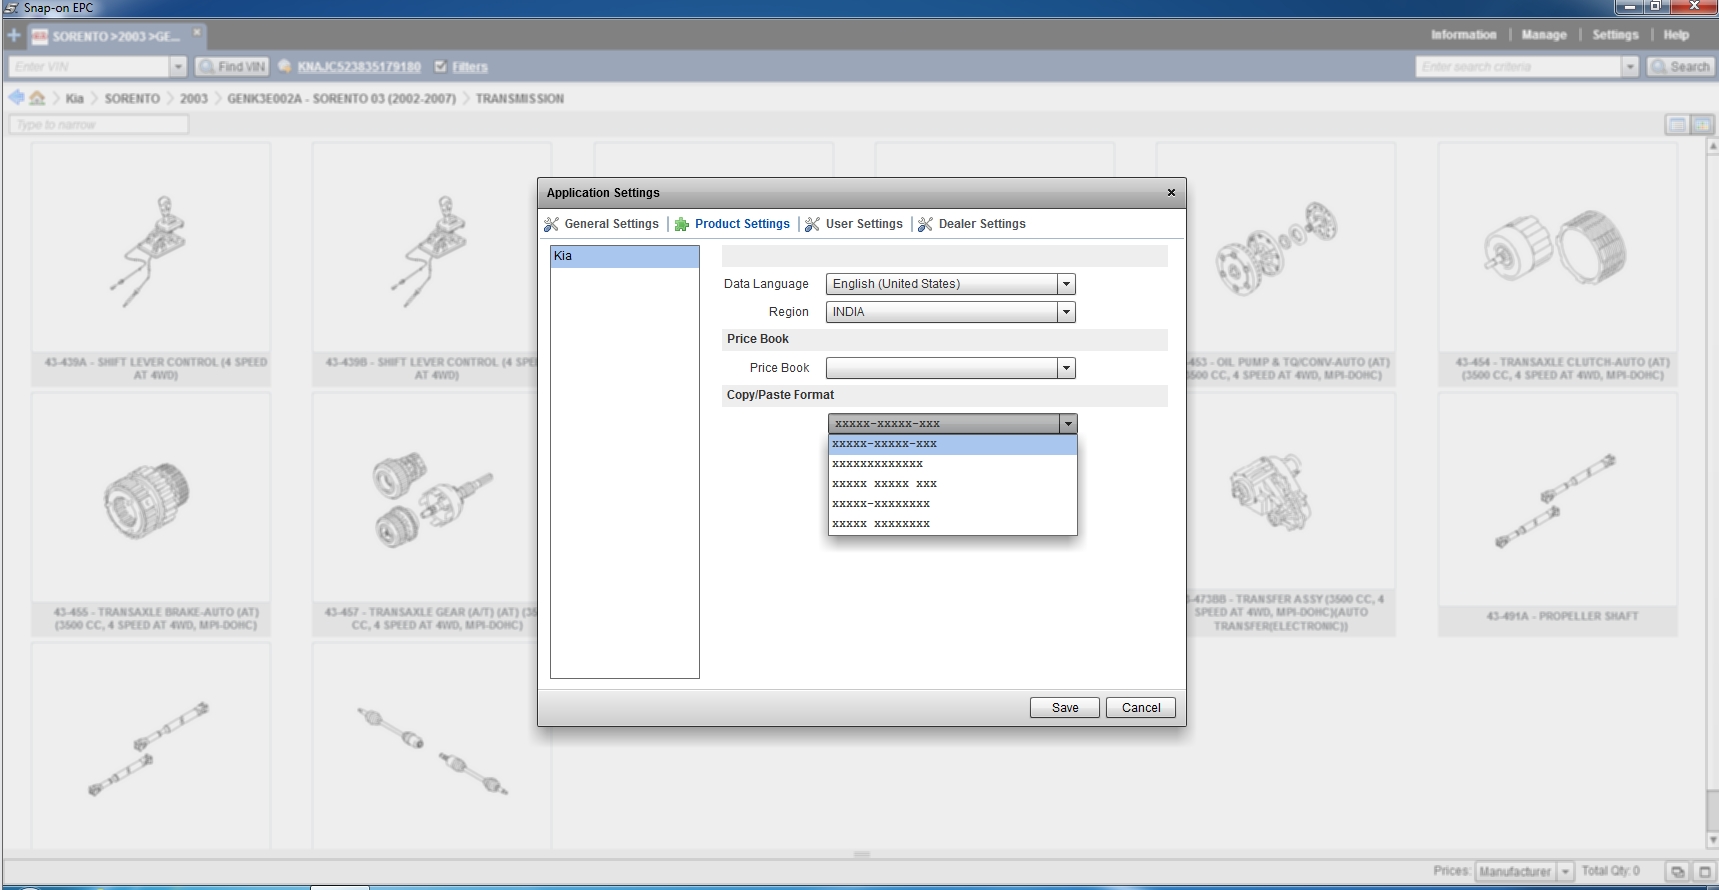This screenshot has width=1719, height=890.
Task: Click the User Settings tools icon
Action: pos(813,224)
